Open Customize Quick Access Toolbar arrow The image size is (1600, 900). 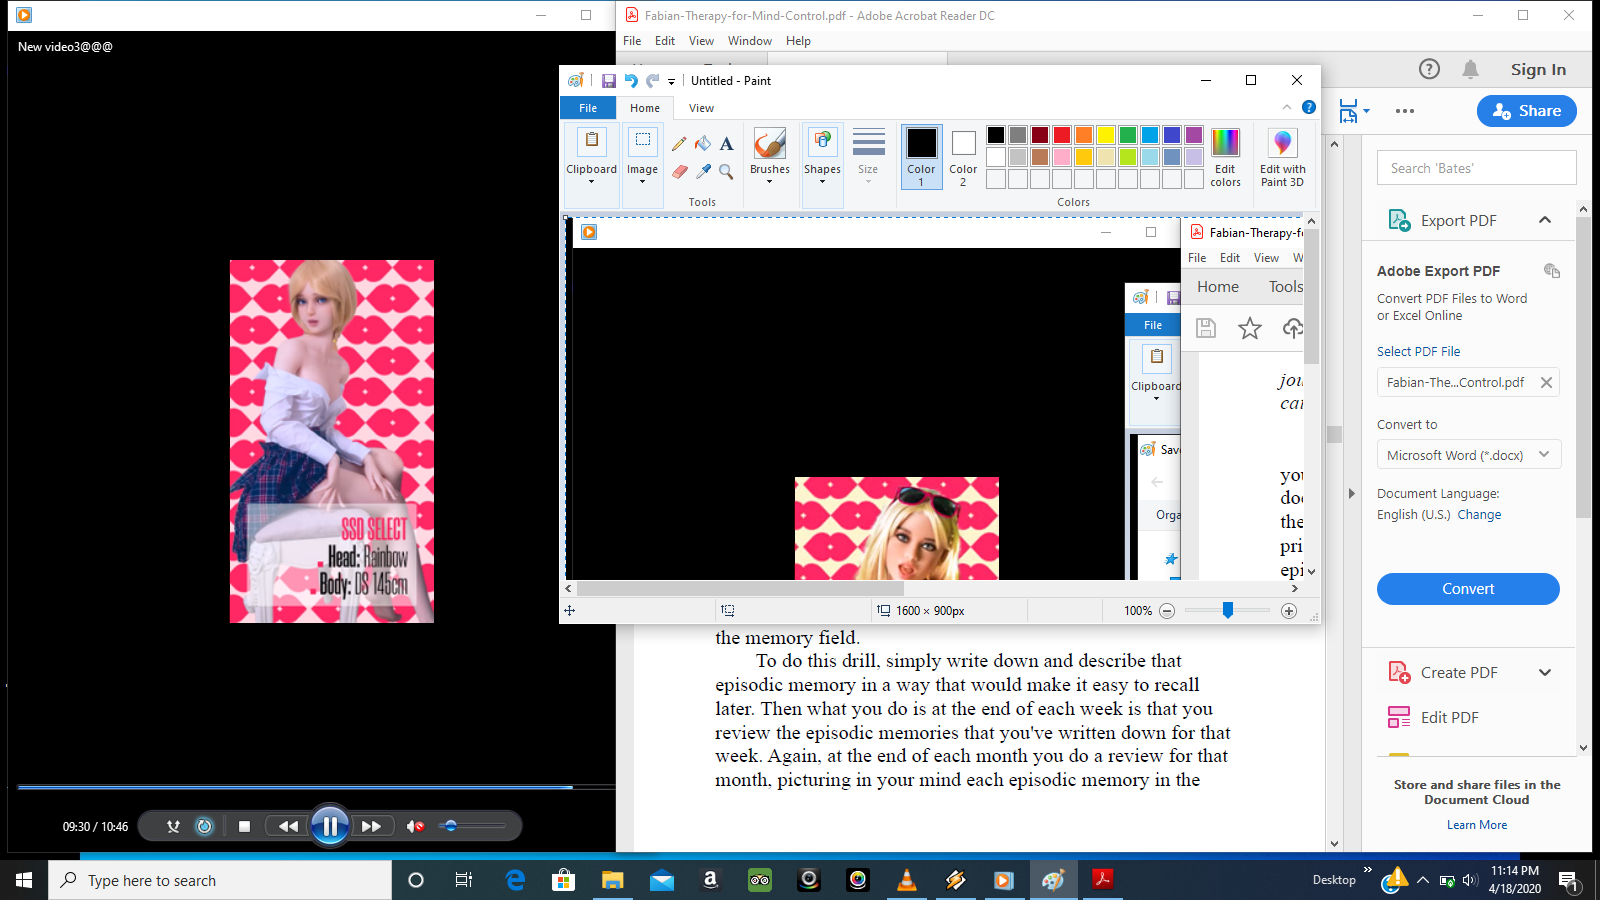pos(671,82)
